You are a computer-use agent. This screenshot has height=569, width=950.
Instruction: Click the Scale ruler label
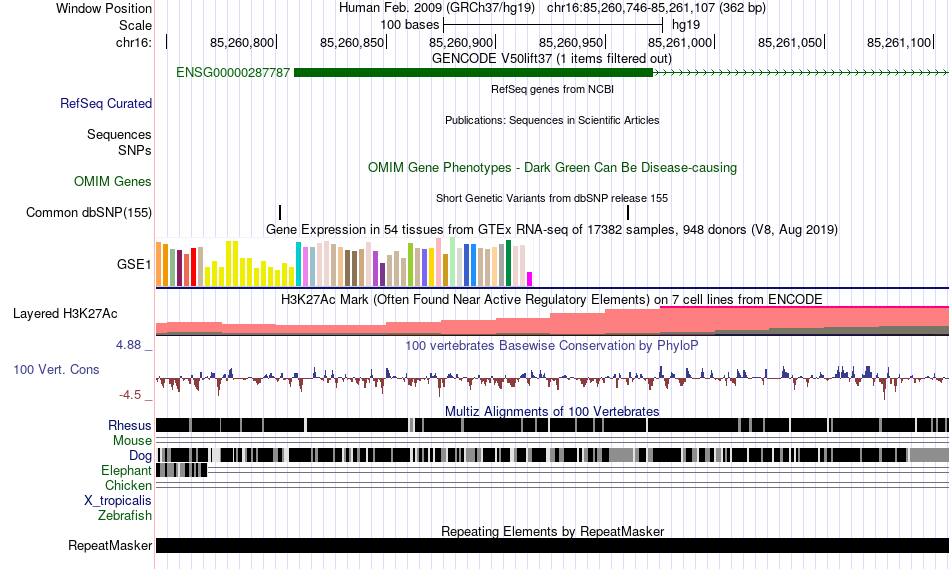coord(135,25)
